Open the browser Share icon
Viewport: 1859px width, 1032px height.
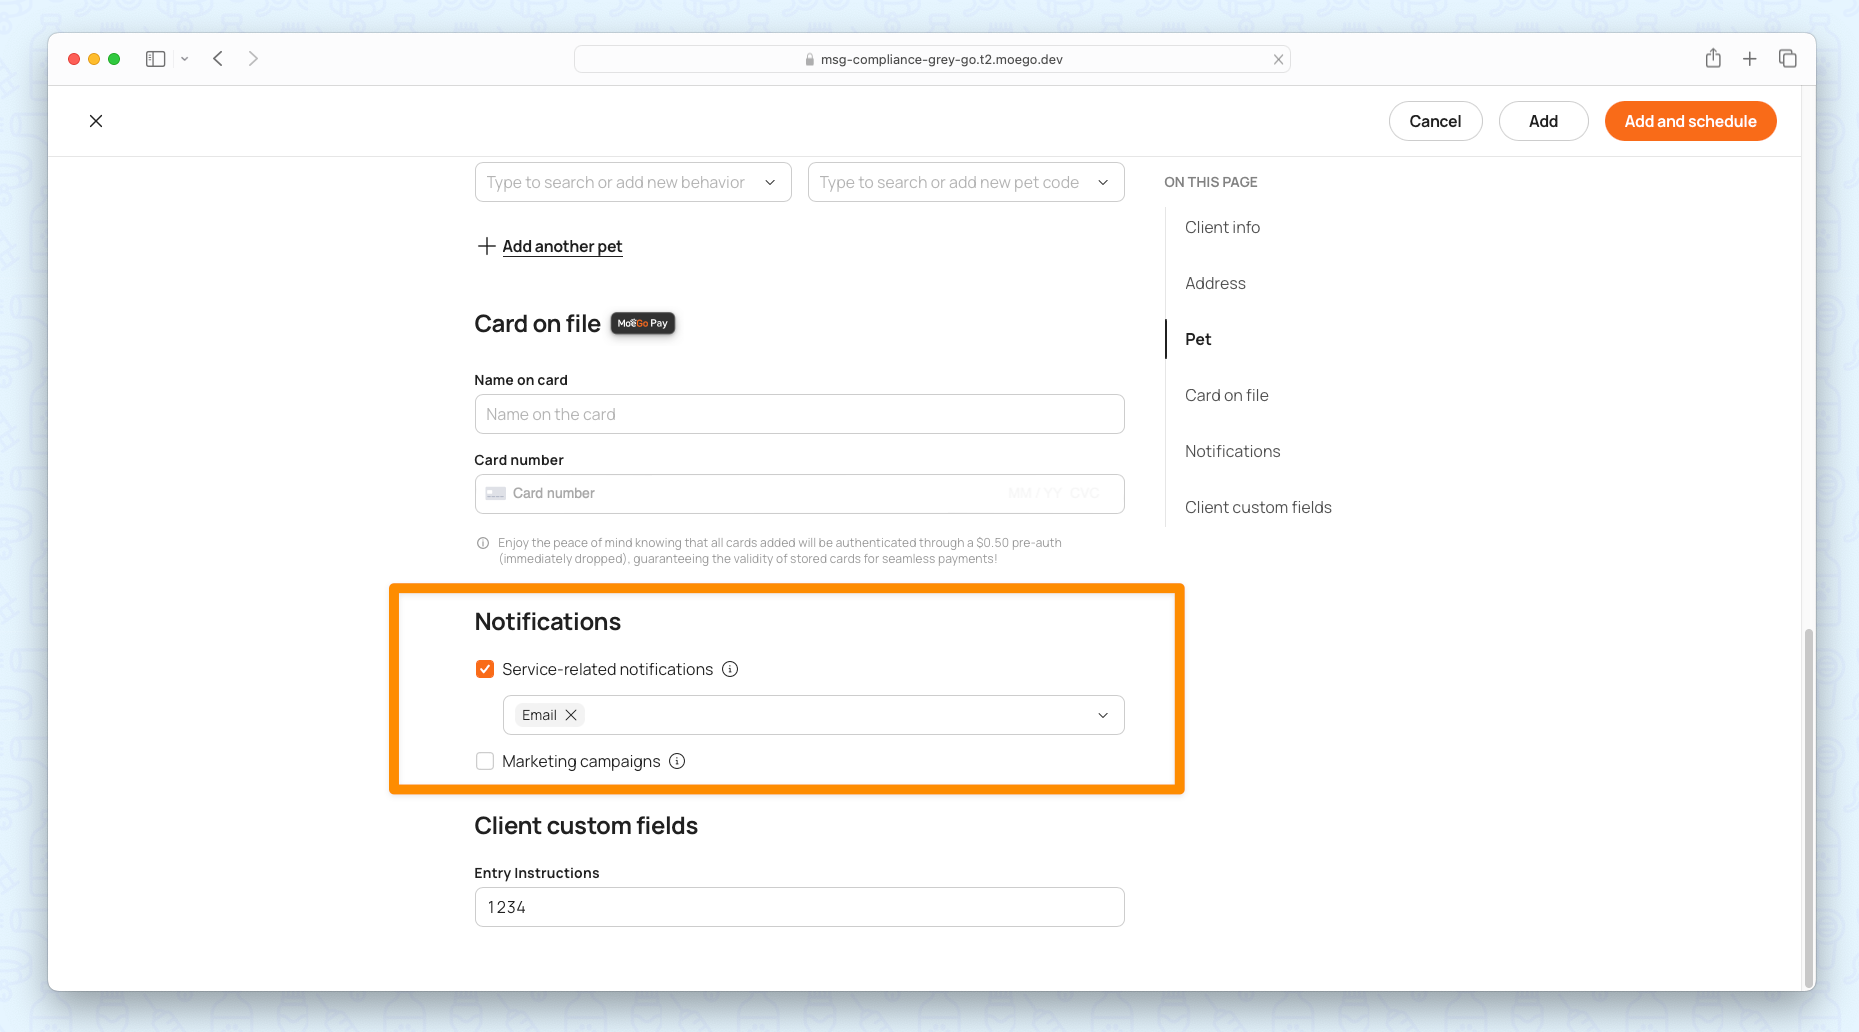1713,59
